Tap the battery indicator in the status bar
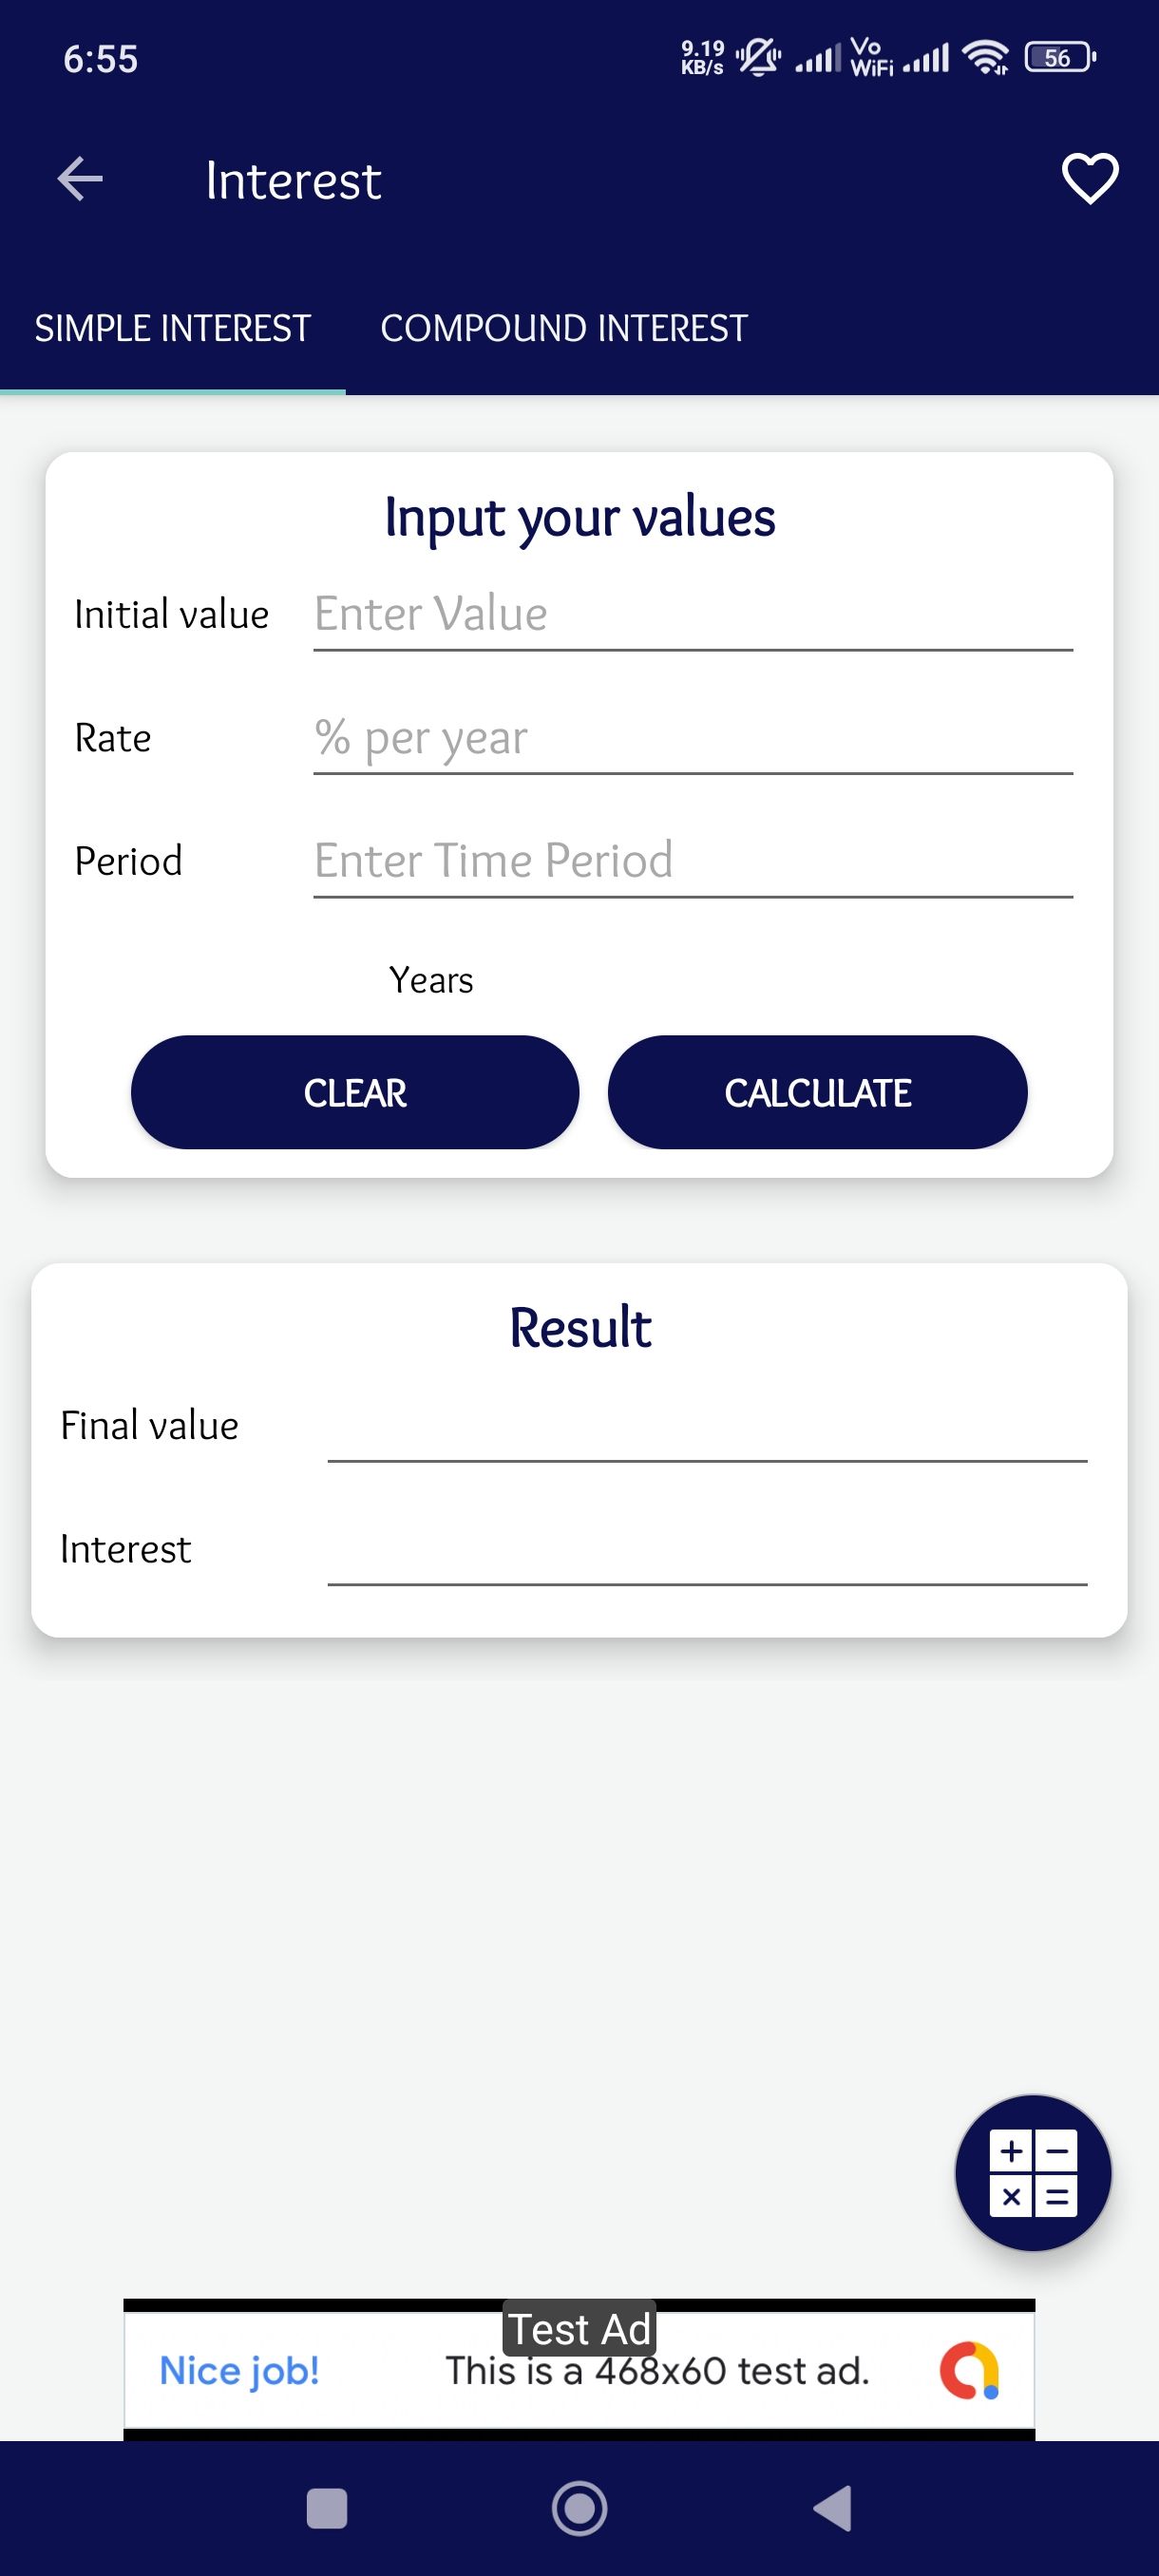This screenshot has height=2576, width=1159. [1059, 58]
